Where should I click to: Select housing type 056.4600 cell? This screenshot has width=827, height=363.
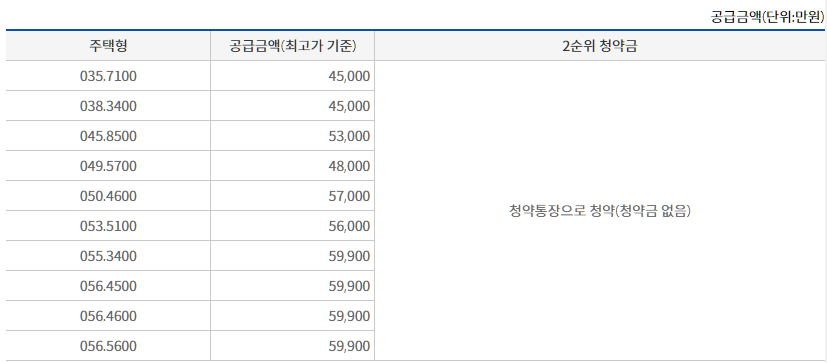108,317
